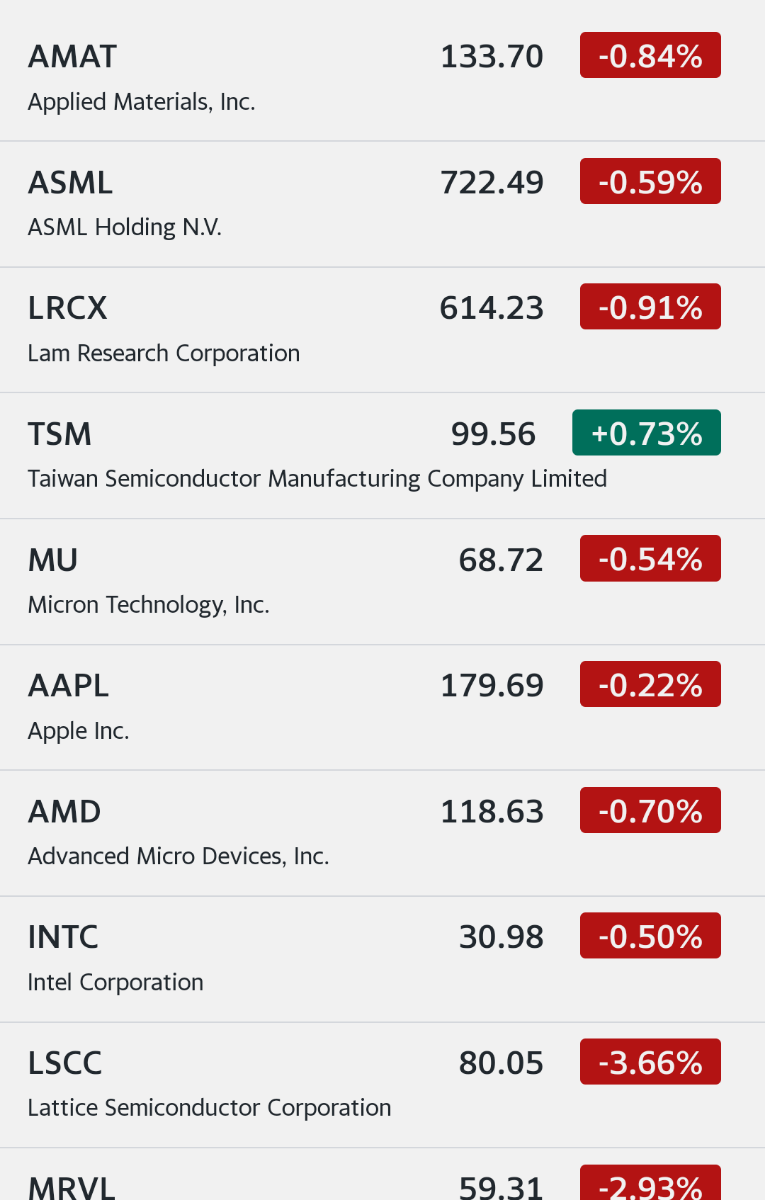Open the TSM ticker symbol
This screenshot has width=765, height=1200.
(x=60, y=434)
